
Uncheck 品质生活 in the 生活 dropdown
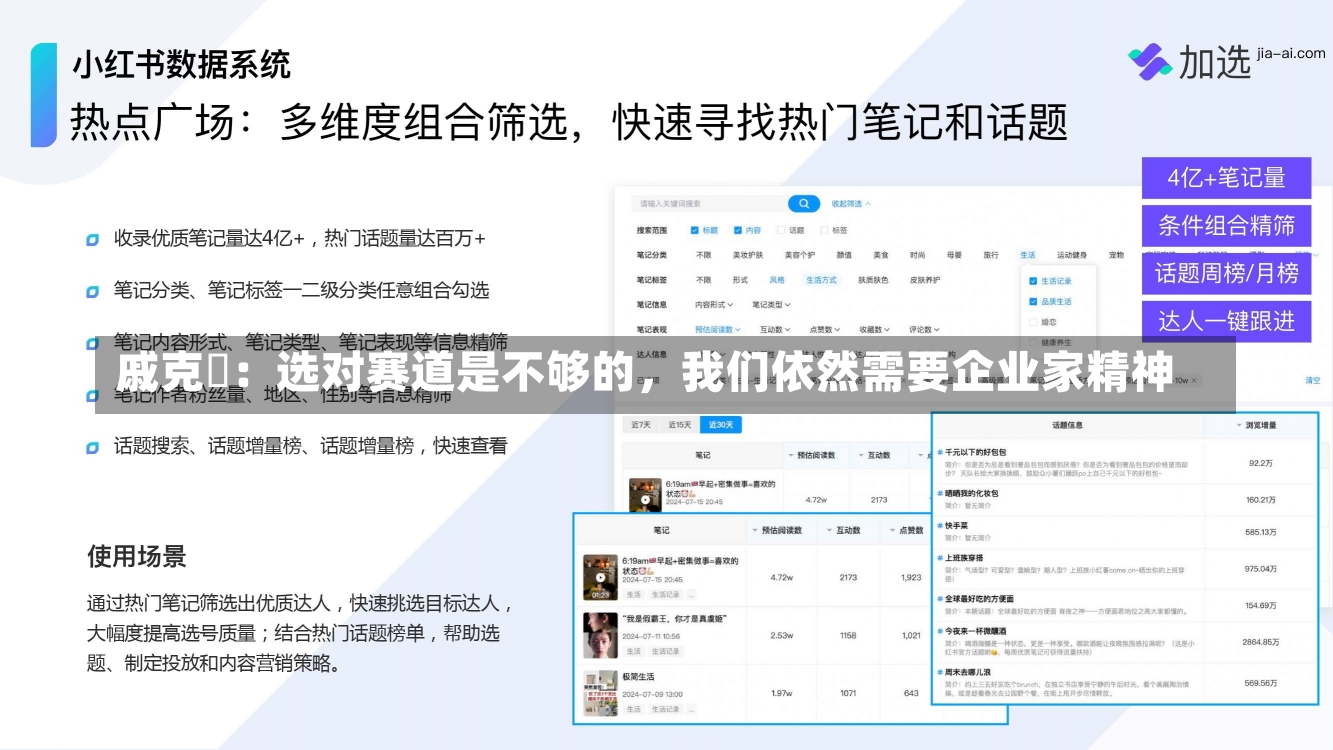click(1033, 301)
